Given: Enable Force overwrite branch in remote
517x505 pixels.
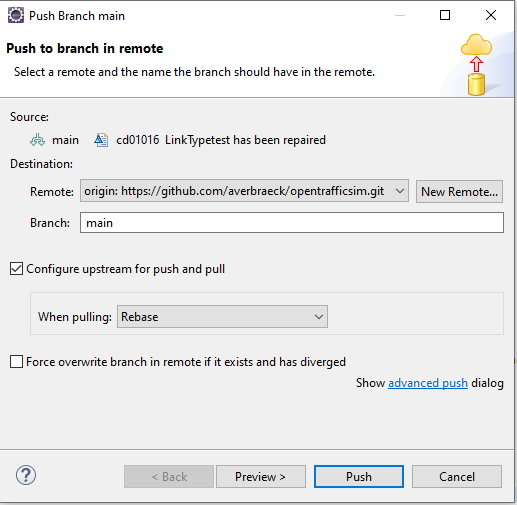Looking at the screenshot, I should 16,362.
